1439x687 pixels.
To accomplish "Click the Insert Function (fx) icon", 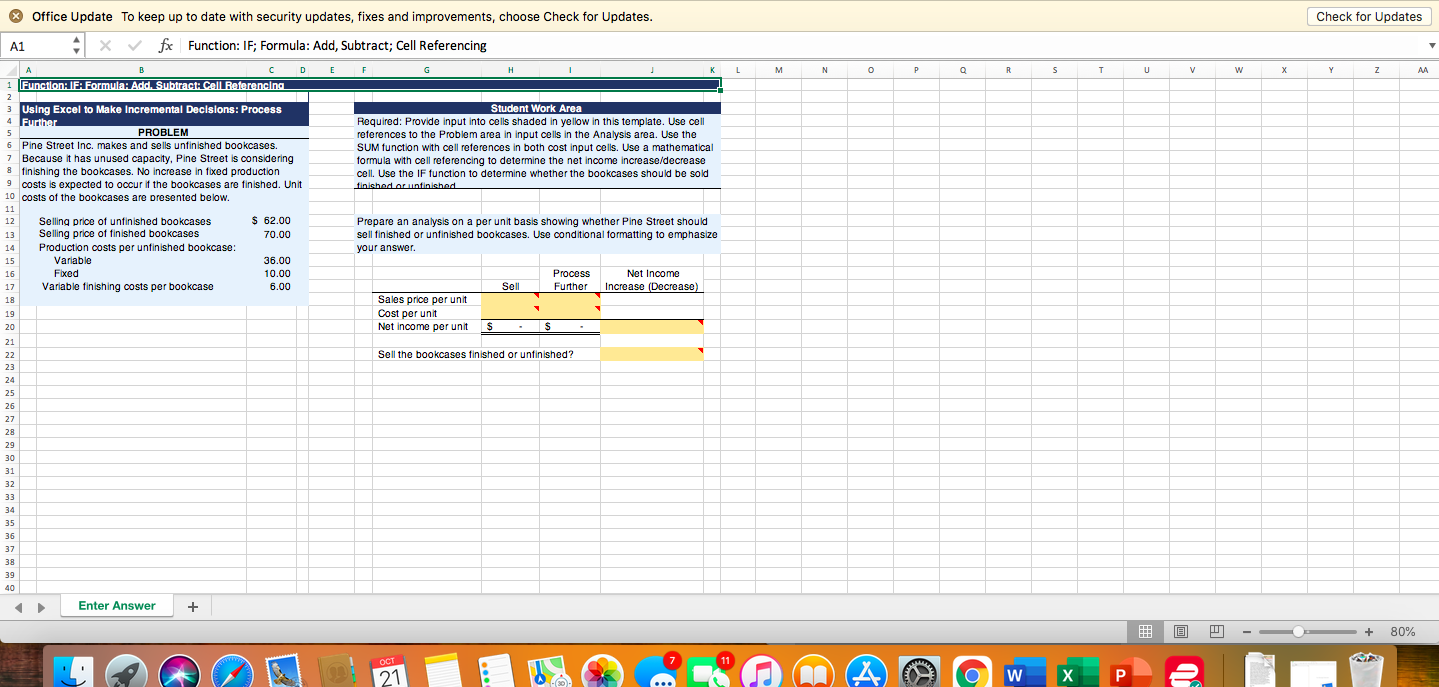I will [165, 45].
